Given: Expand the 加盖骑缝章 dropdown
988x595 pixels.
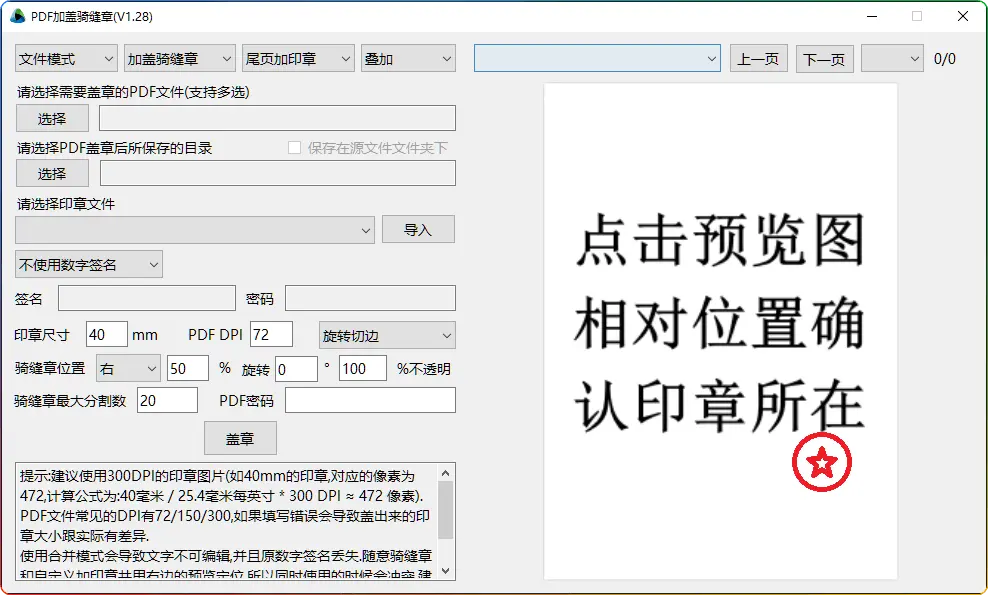Looking at the screenshot, I should click(x=180, y=59).
